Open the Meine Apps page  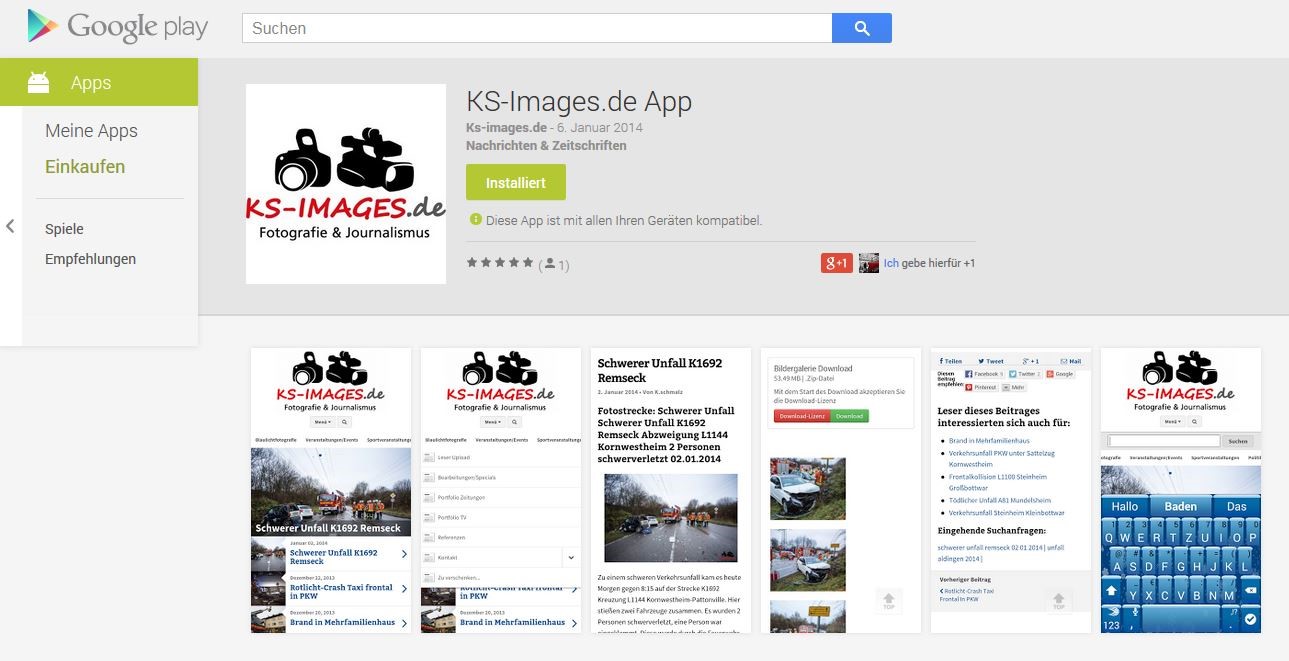[x=91, y=130]
